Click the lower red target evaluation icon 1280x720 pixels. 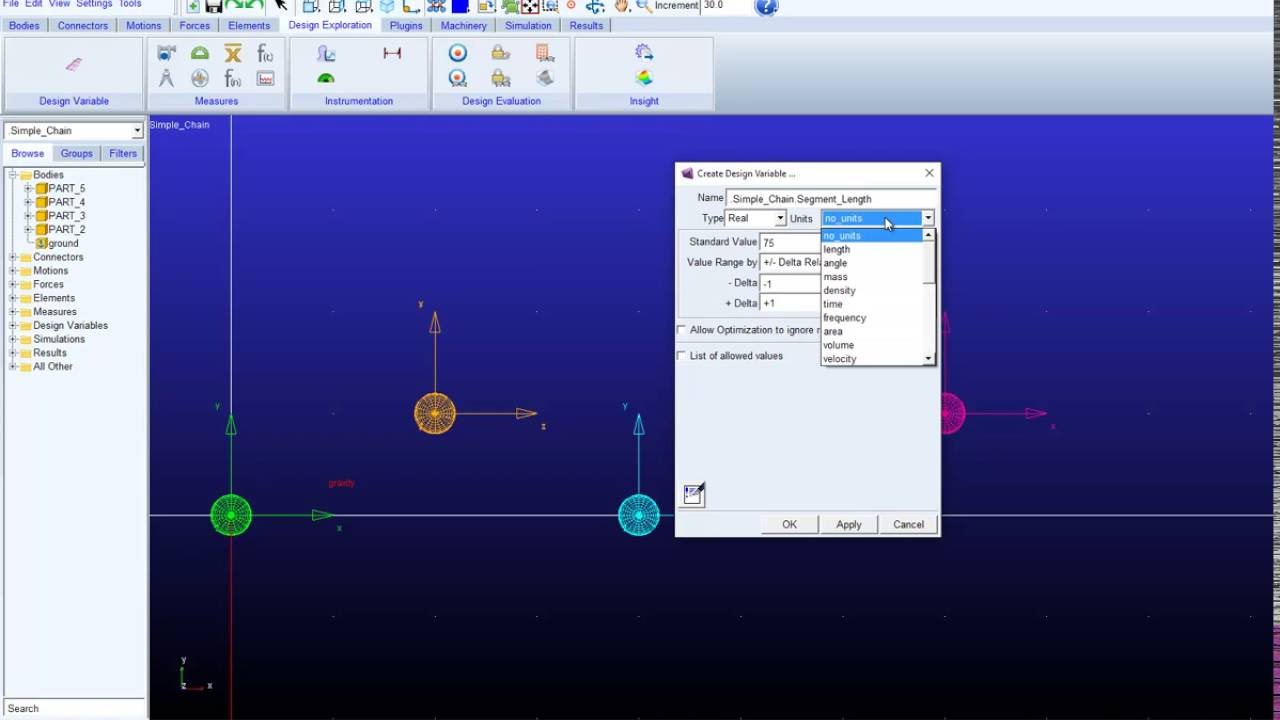pyautogui.click(x=458, y=78)
